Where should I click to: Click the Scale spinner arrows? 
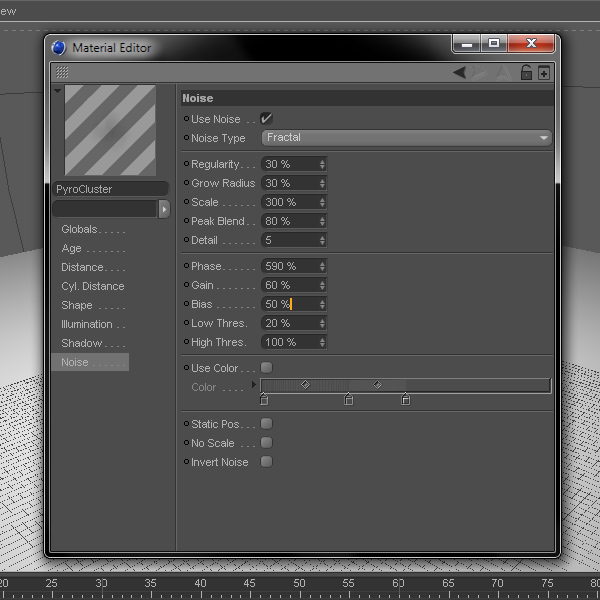pyautogui.click(x=322, y=202)
